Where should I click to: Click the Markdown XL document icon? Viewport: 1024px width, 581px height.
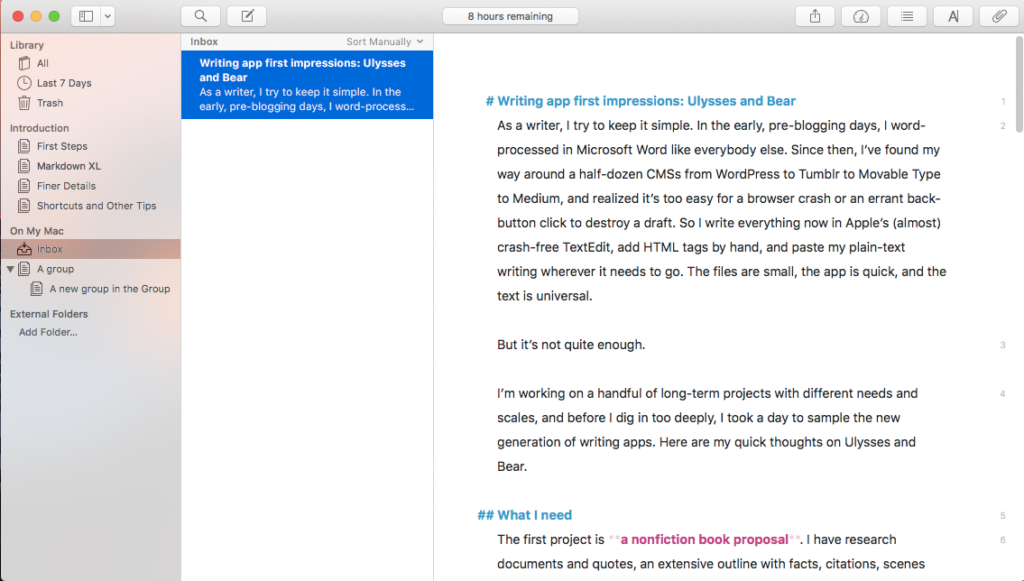click(24, 166)
